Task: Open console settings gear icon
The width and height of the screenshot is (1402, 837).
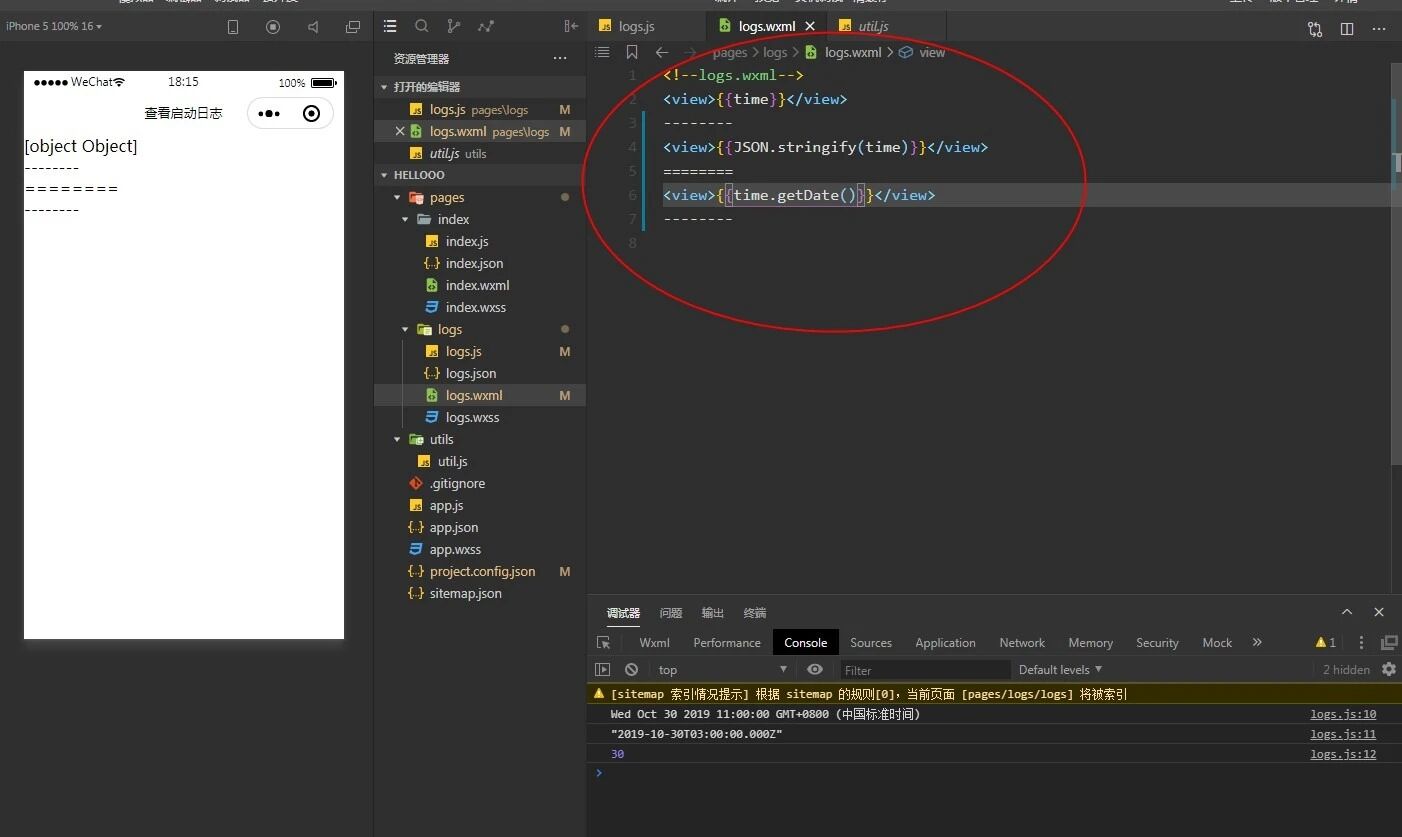Action: point(1389,669)
